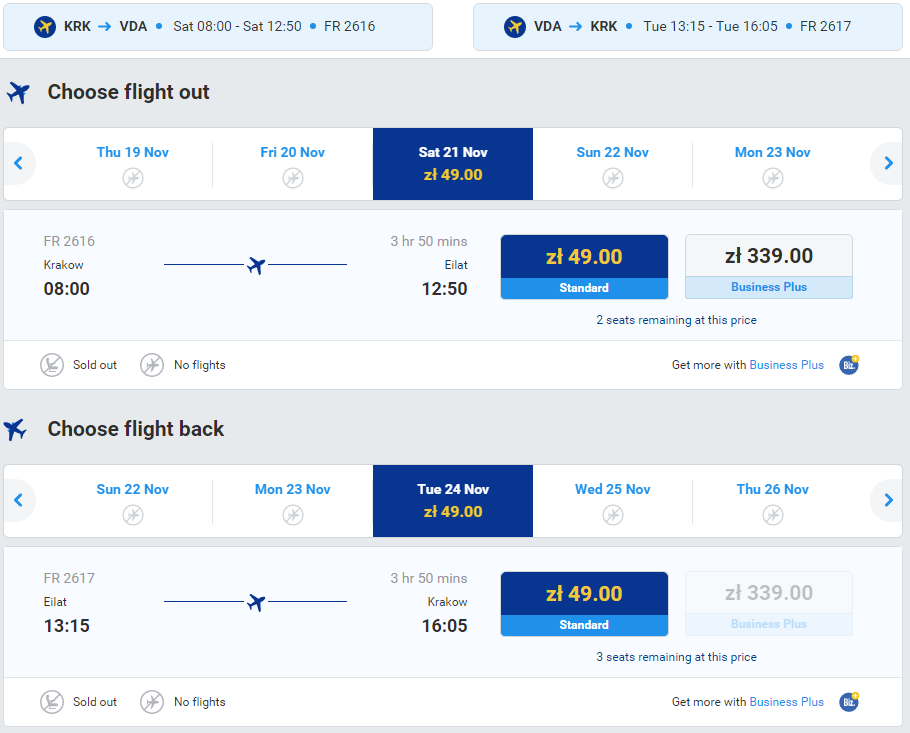The image size is (910, 733).
Task: Open the return Business Plus link
Action: (786, 702)
